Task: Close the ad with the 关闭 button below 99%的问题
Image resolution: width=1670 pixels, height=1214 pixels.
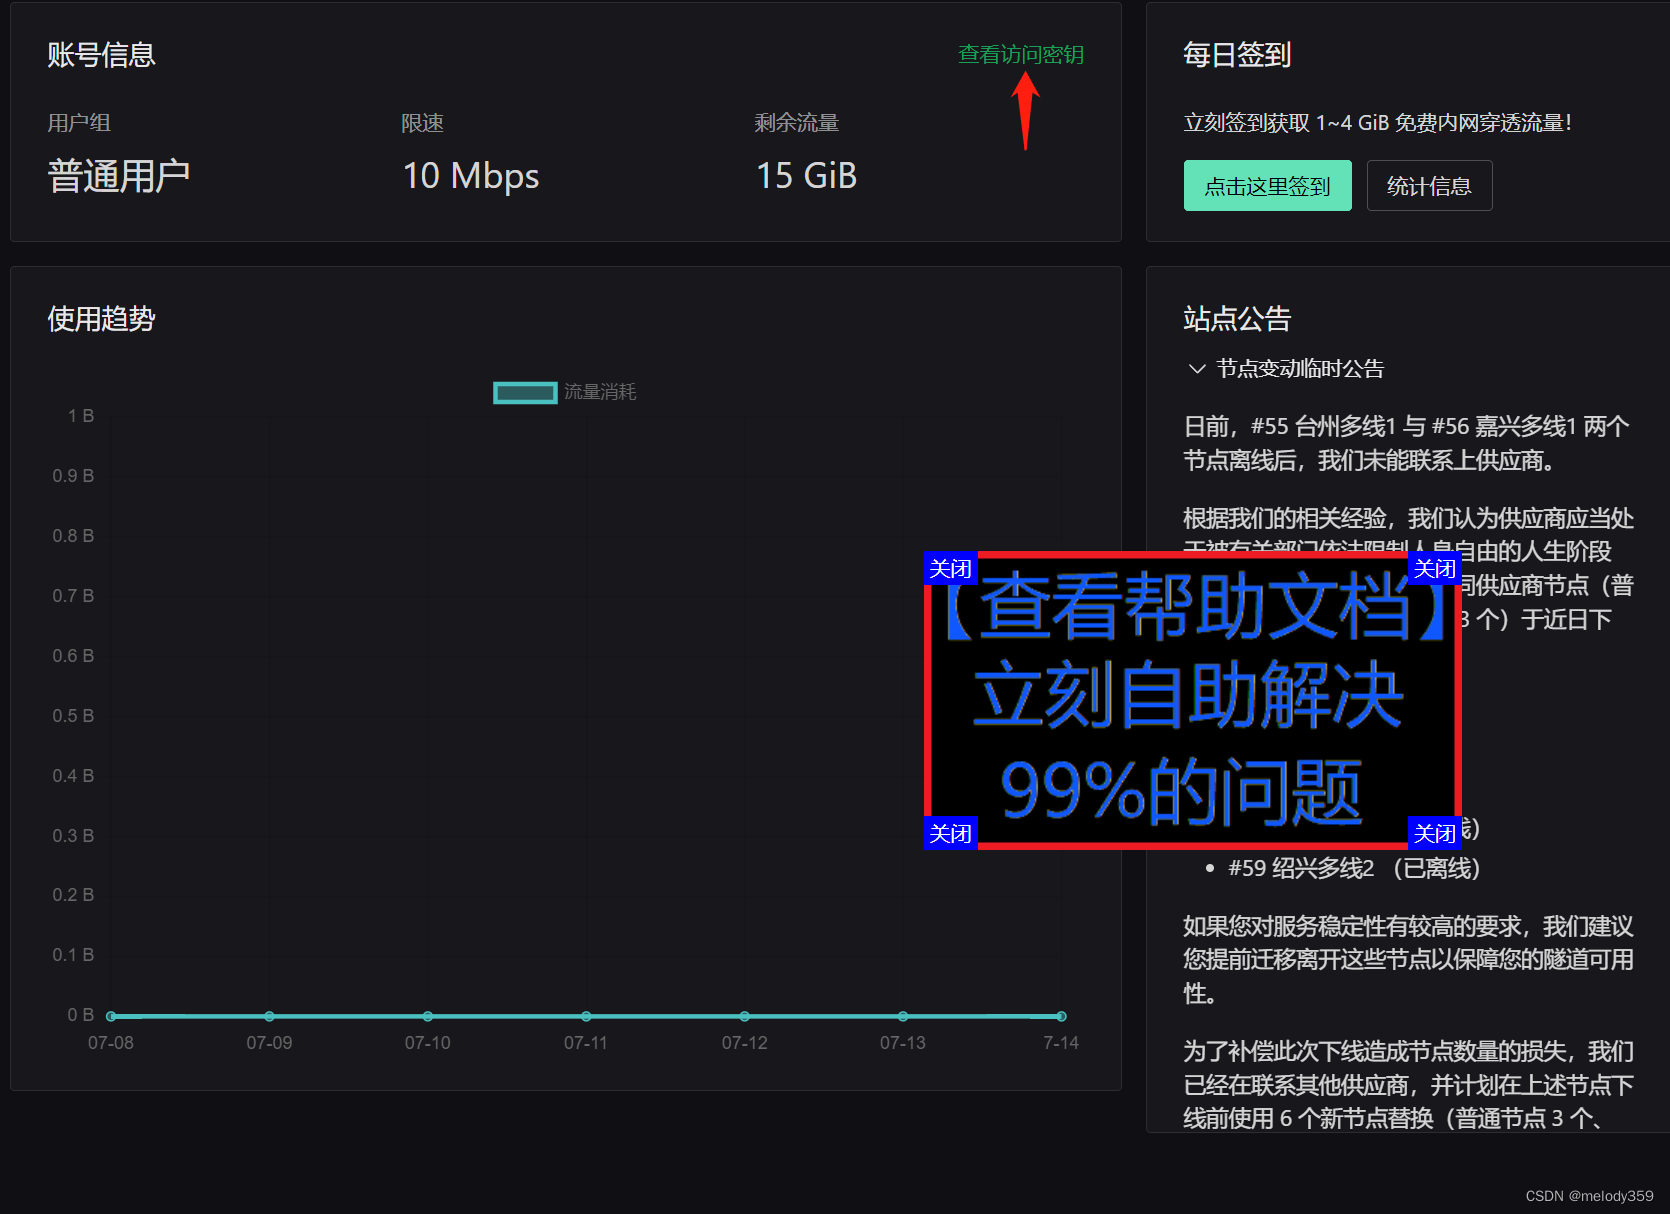Action: pyautogui.click(x=950, y=833)
